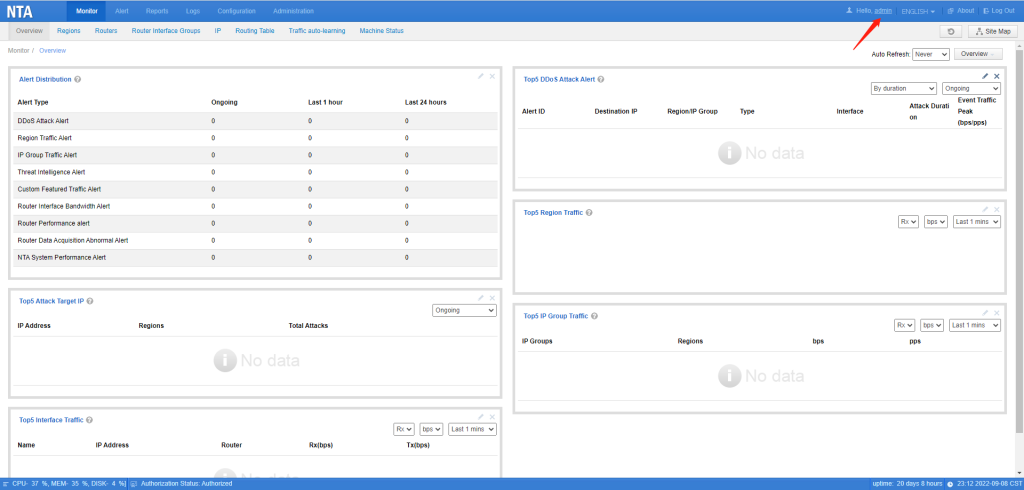Open Ongoing dropdown in Attack Target IP
This screenshot has width=1024, height=490.
pos(464,310)
